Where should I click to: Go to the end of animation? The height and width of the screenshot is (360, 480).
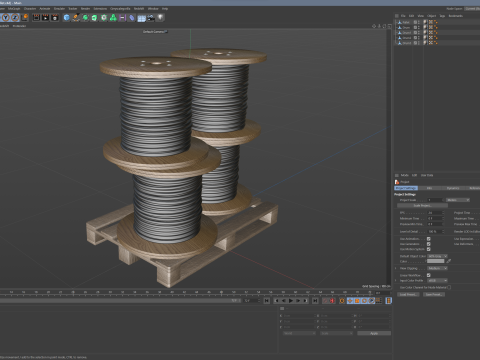point(315,301)
